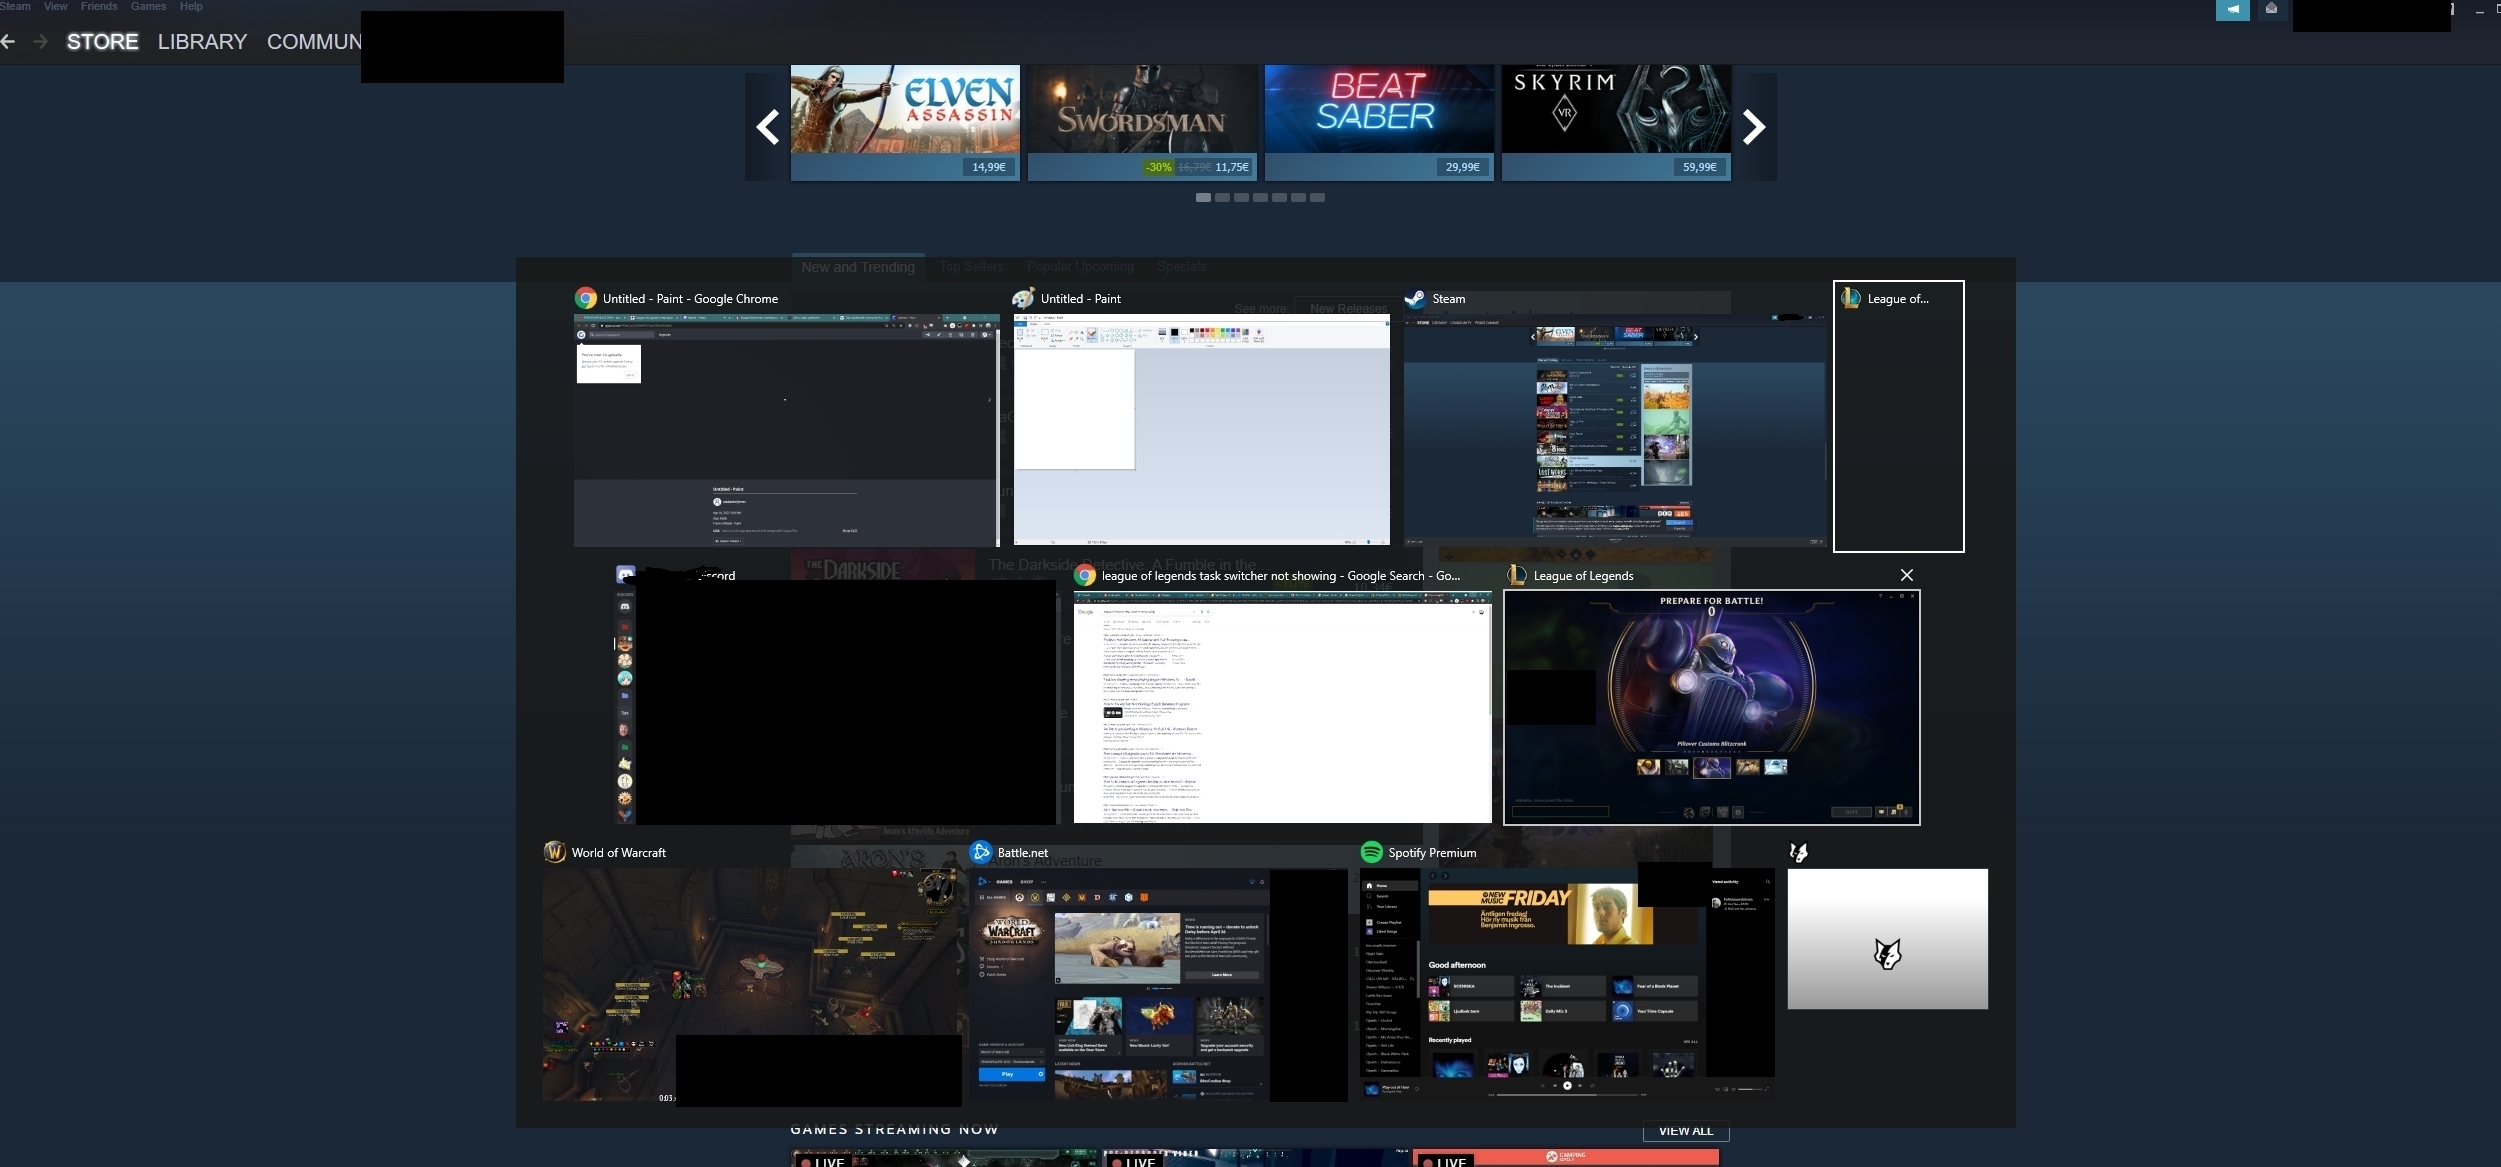The height and width of the screenshot is (1167, 2501).
Task: Open the LIBRARY tab
Action: pos(202,42)
